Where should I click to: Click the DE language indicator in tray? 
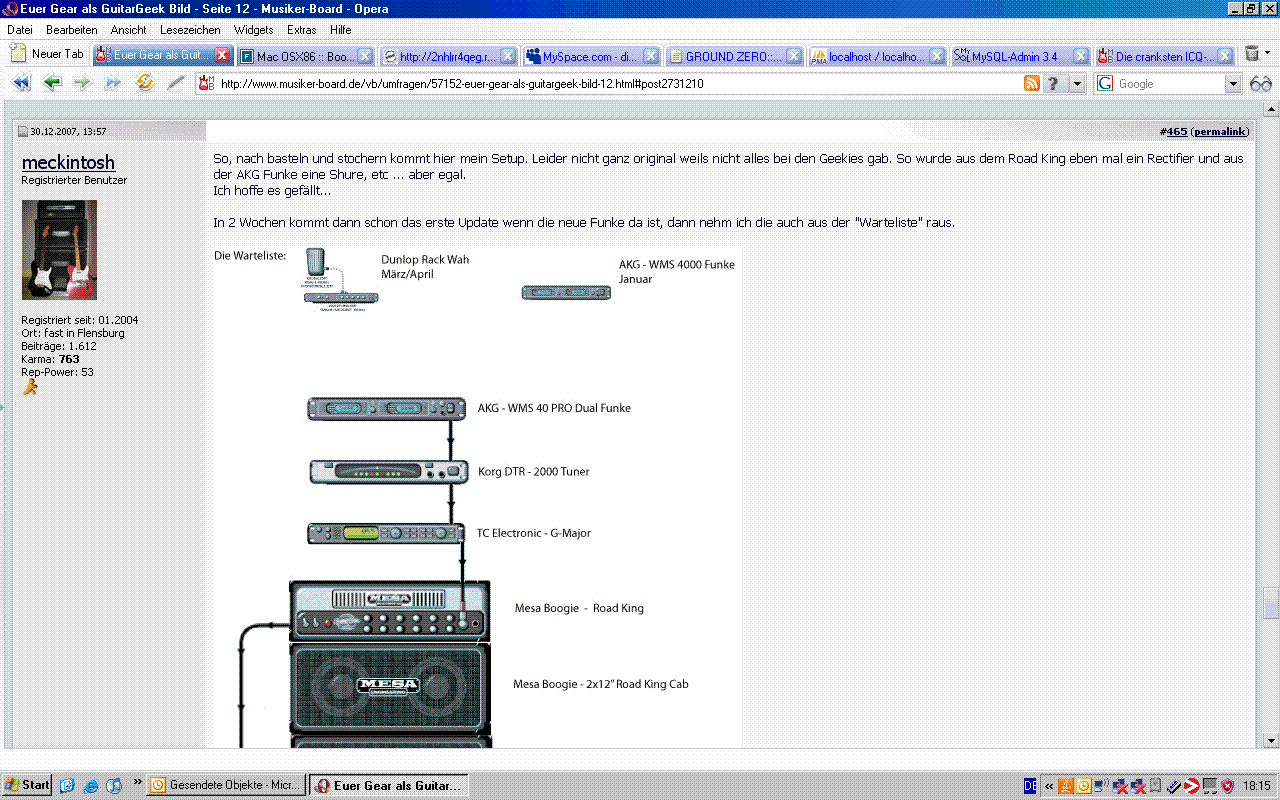click(1031, 785)
